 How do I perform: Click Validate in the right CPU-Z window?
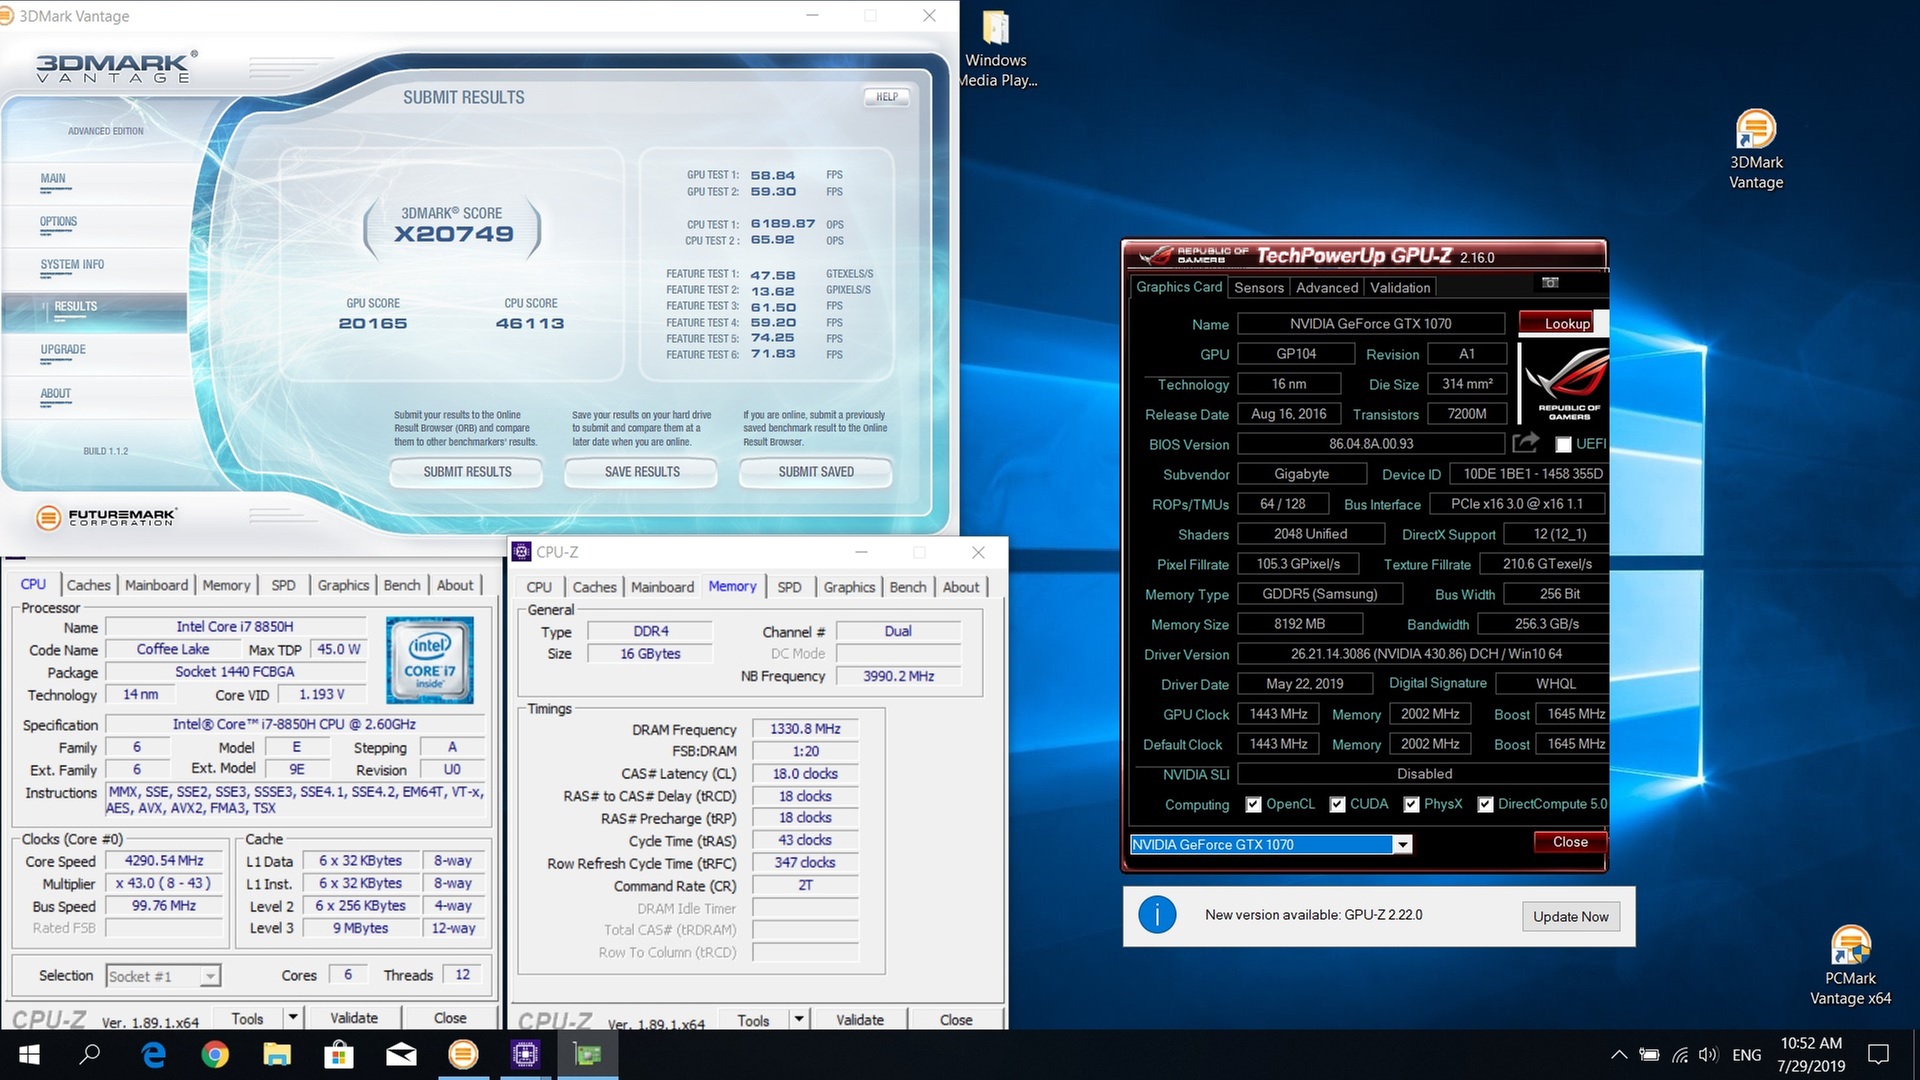click(x=860, y=1020)
